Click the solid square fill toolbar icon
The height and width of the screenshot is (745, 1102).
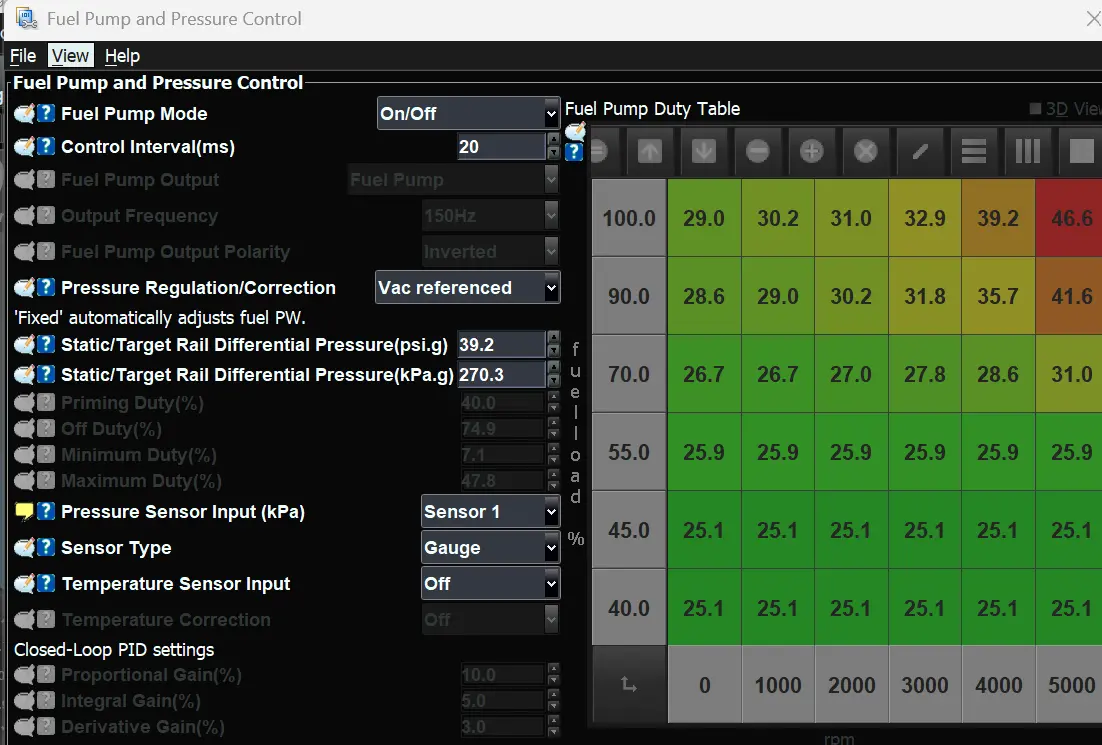[1081, 151]
